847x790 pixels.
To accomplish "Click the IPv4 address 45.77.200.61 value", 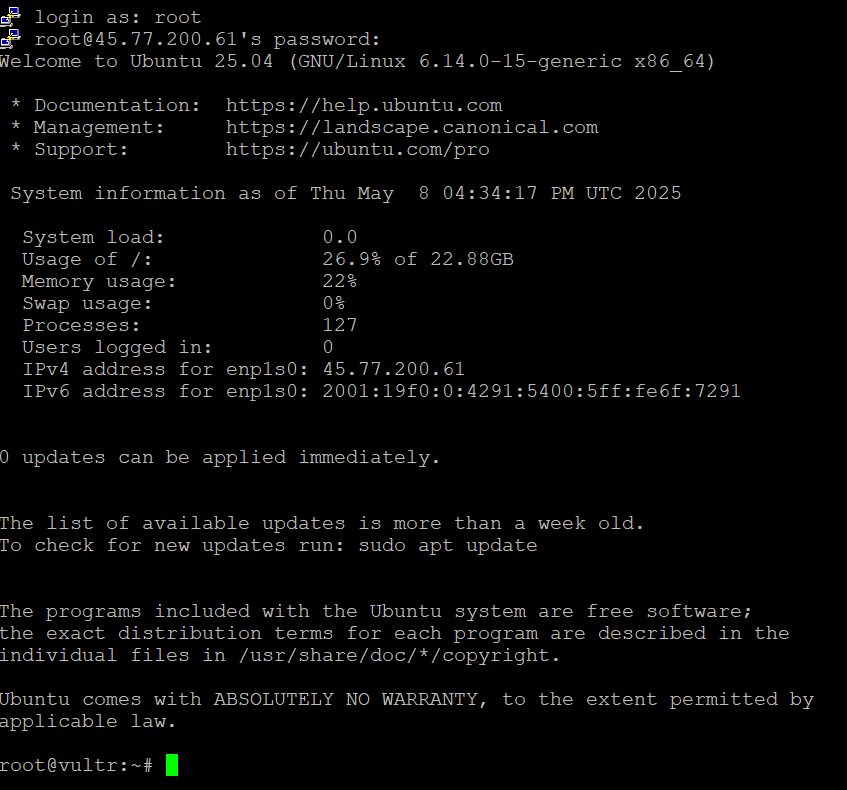I will 394,369.
